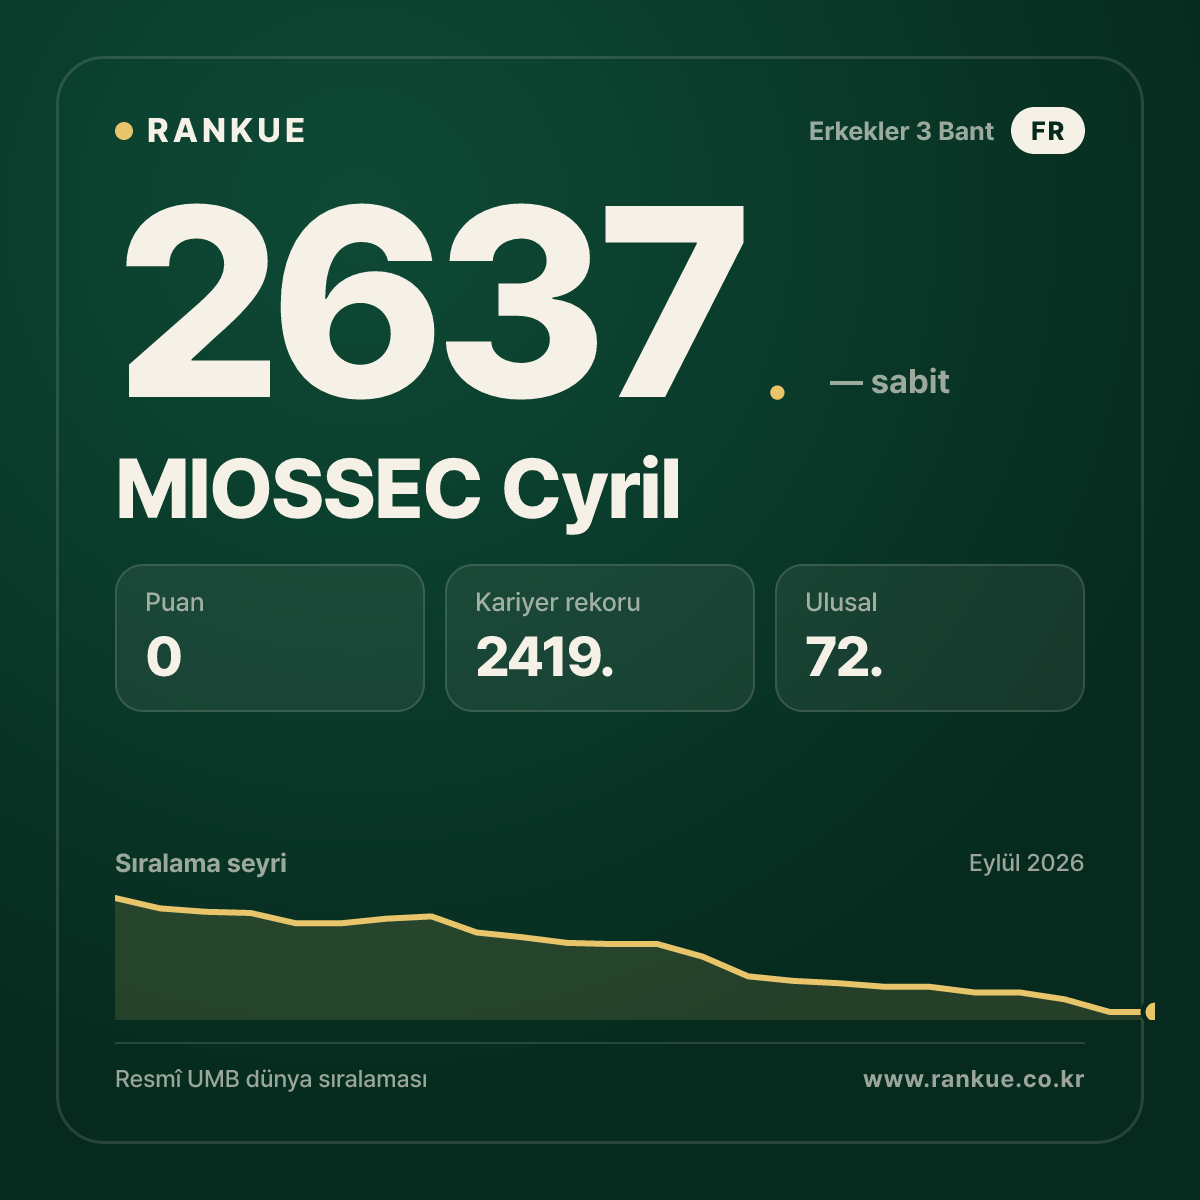Open the www.rankue.co.kr link
The height and width of the screenshot is (1200, 1200).
click(974, 1079)
